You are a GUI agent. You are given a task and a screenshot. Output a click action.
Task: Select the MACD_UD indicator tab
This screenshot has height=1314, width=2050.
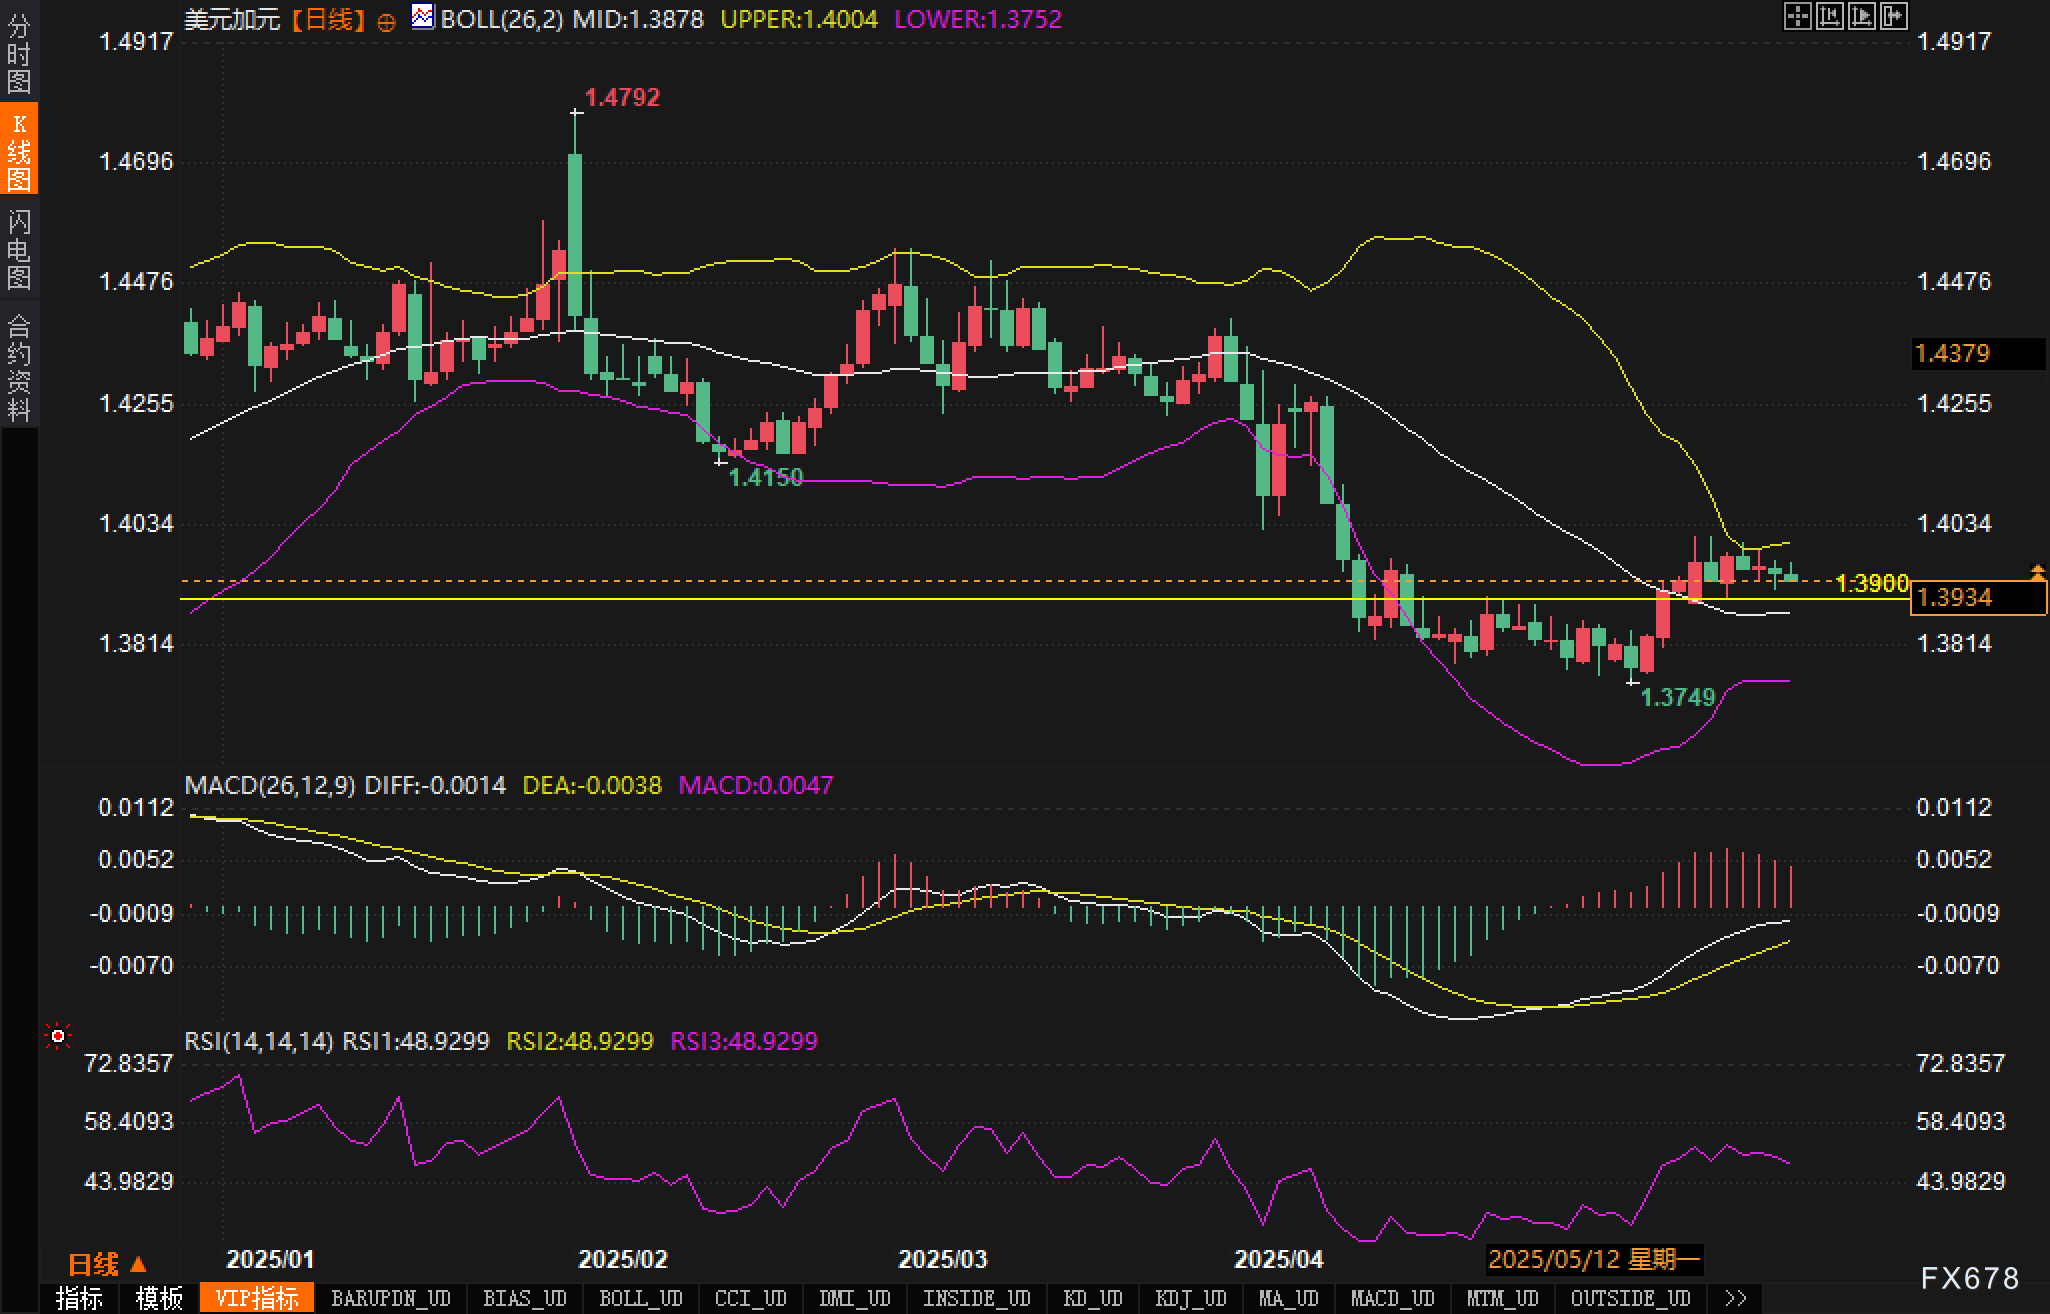coord(1392,1298)
